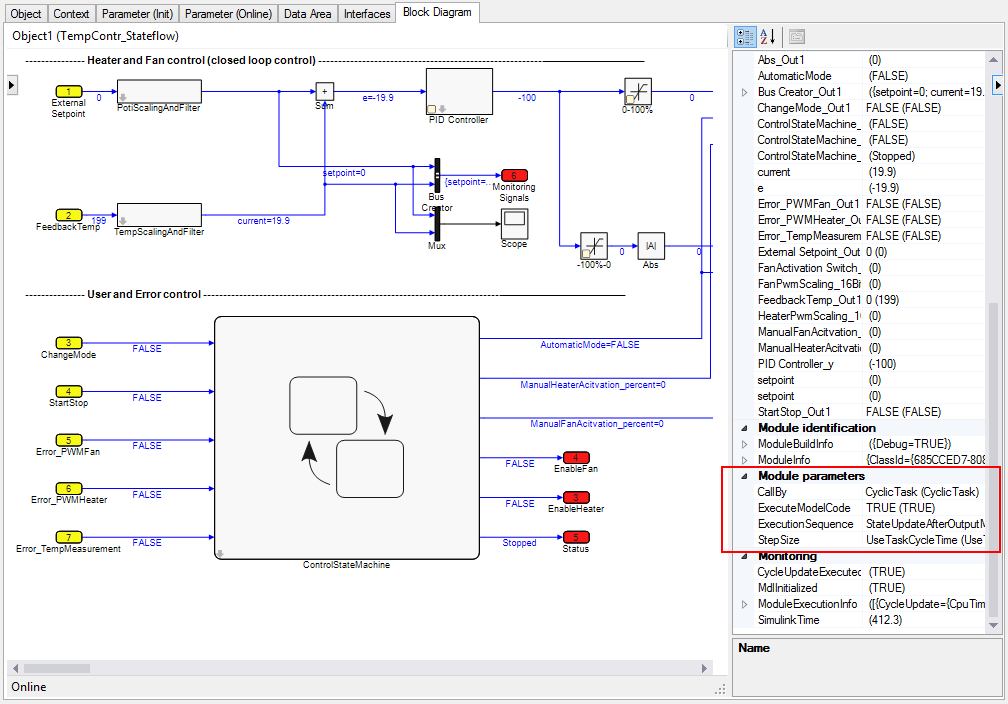Viewport: 1008px width, 704px height.
Task: Click the e=-19.9 signal label
Action: pos(378,98)
